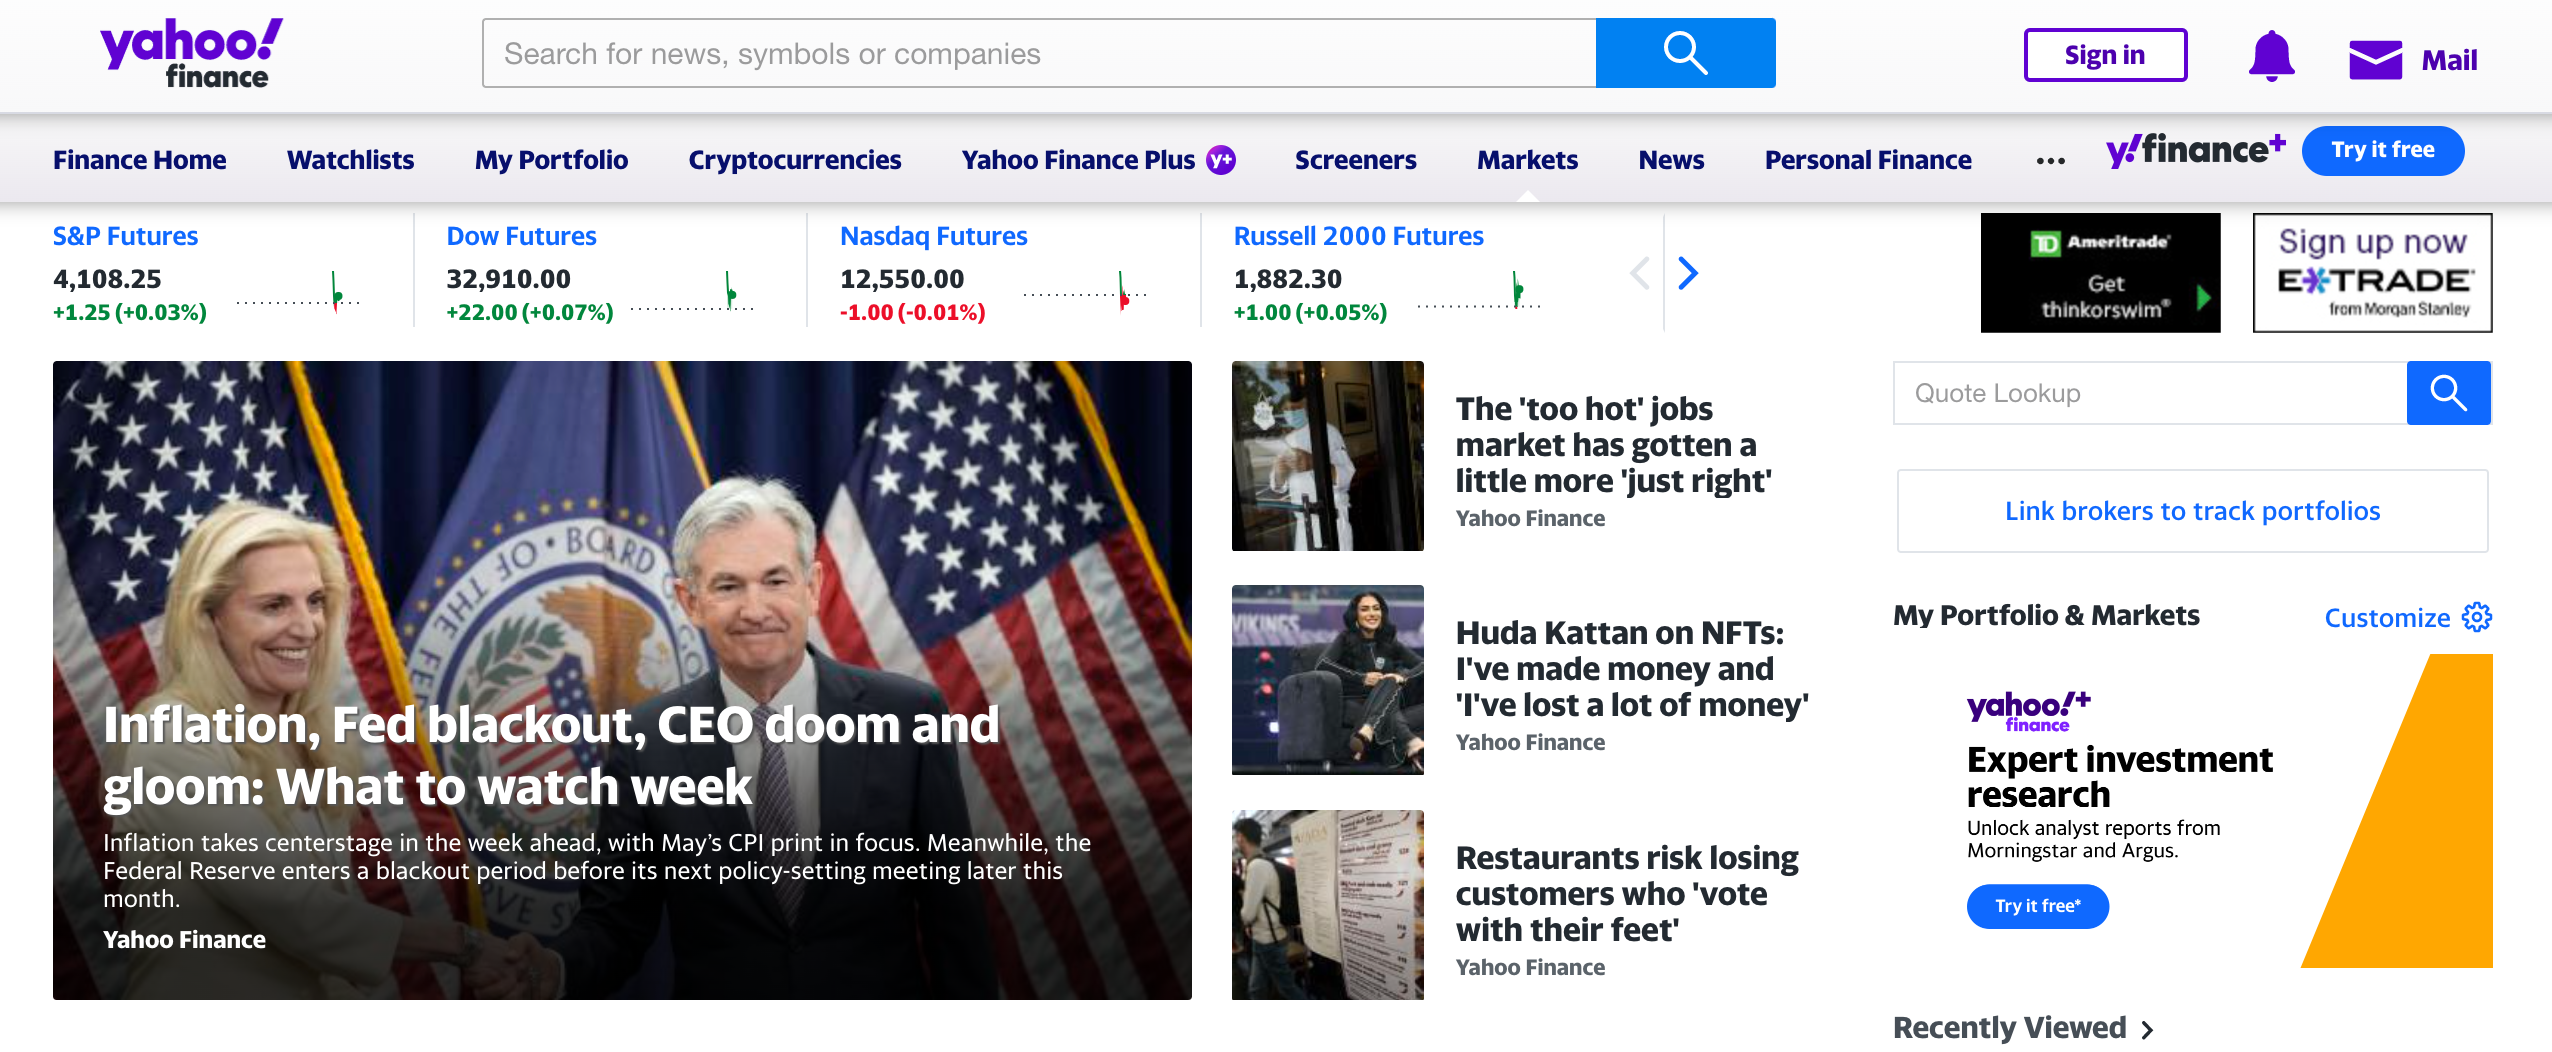2552x1052 pixels.
Task: Click Expert investment research promo heading
Action: 2119,777
